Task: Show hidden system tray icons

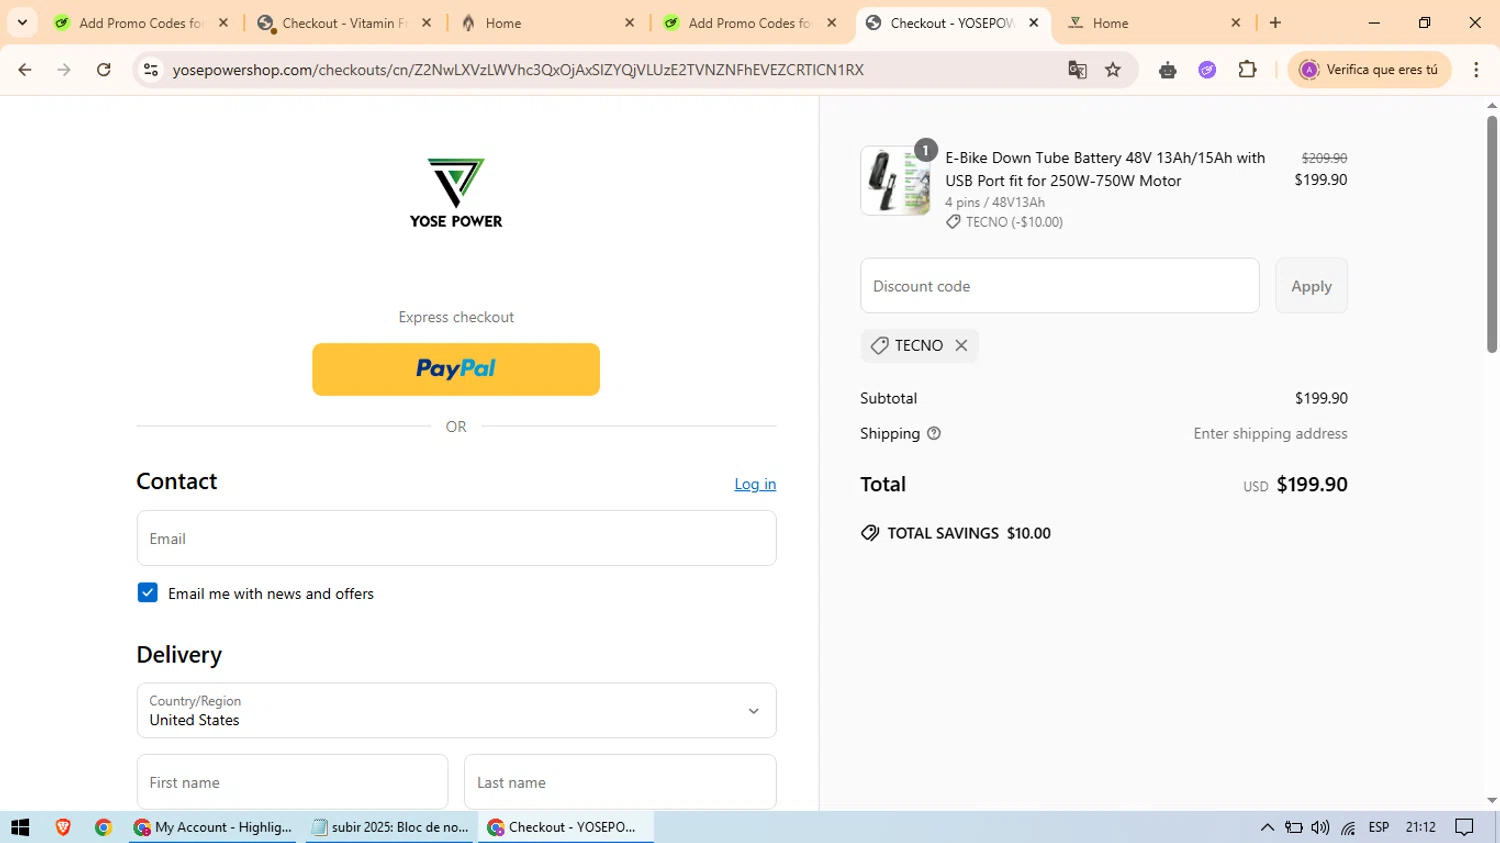Action: click(x=1267, y=827)
